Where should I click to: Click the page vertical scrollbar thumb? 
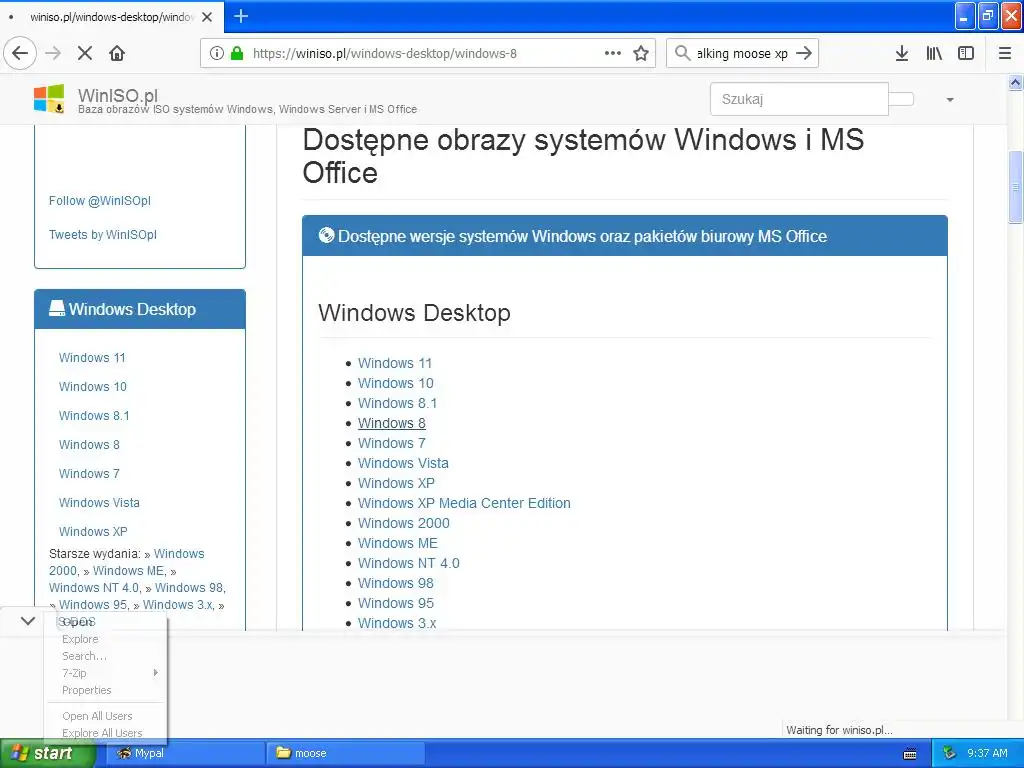(1015, 187)
